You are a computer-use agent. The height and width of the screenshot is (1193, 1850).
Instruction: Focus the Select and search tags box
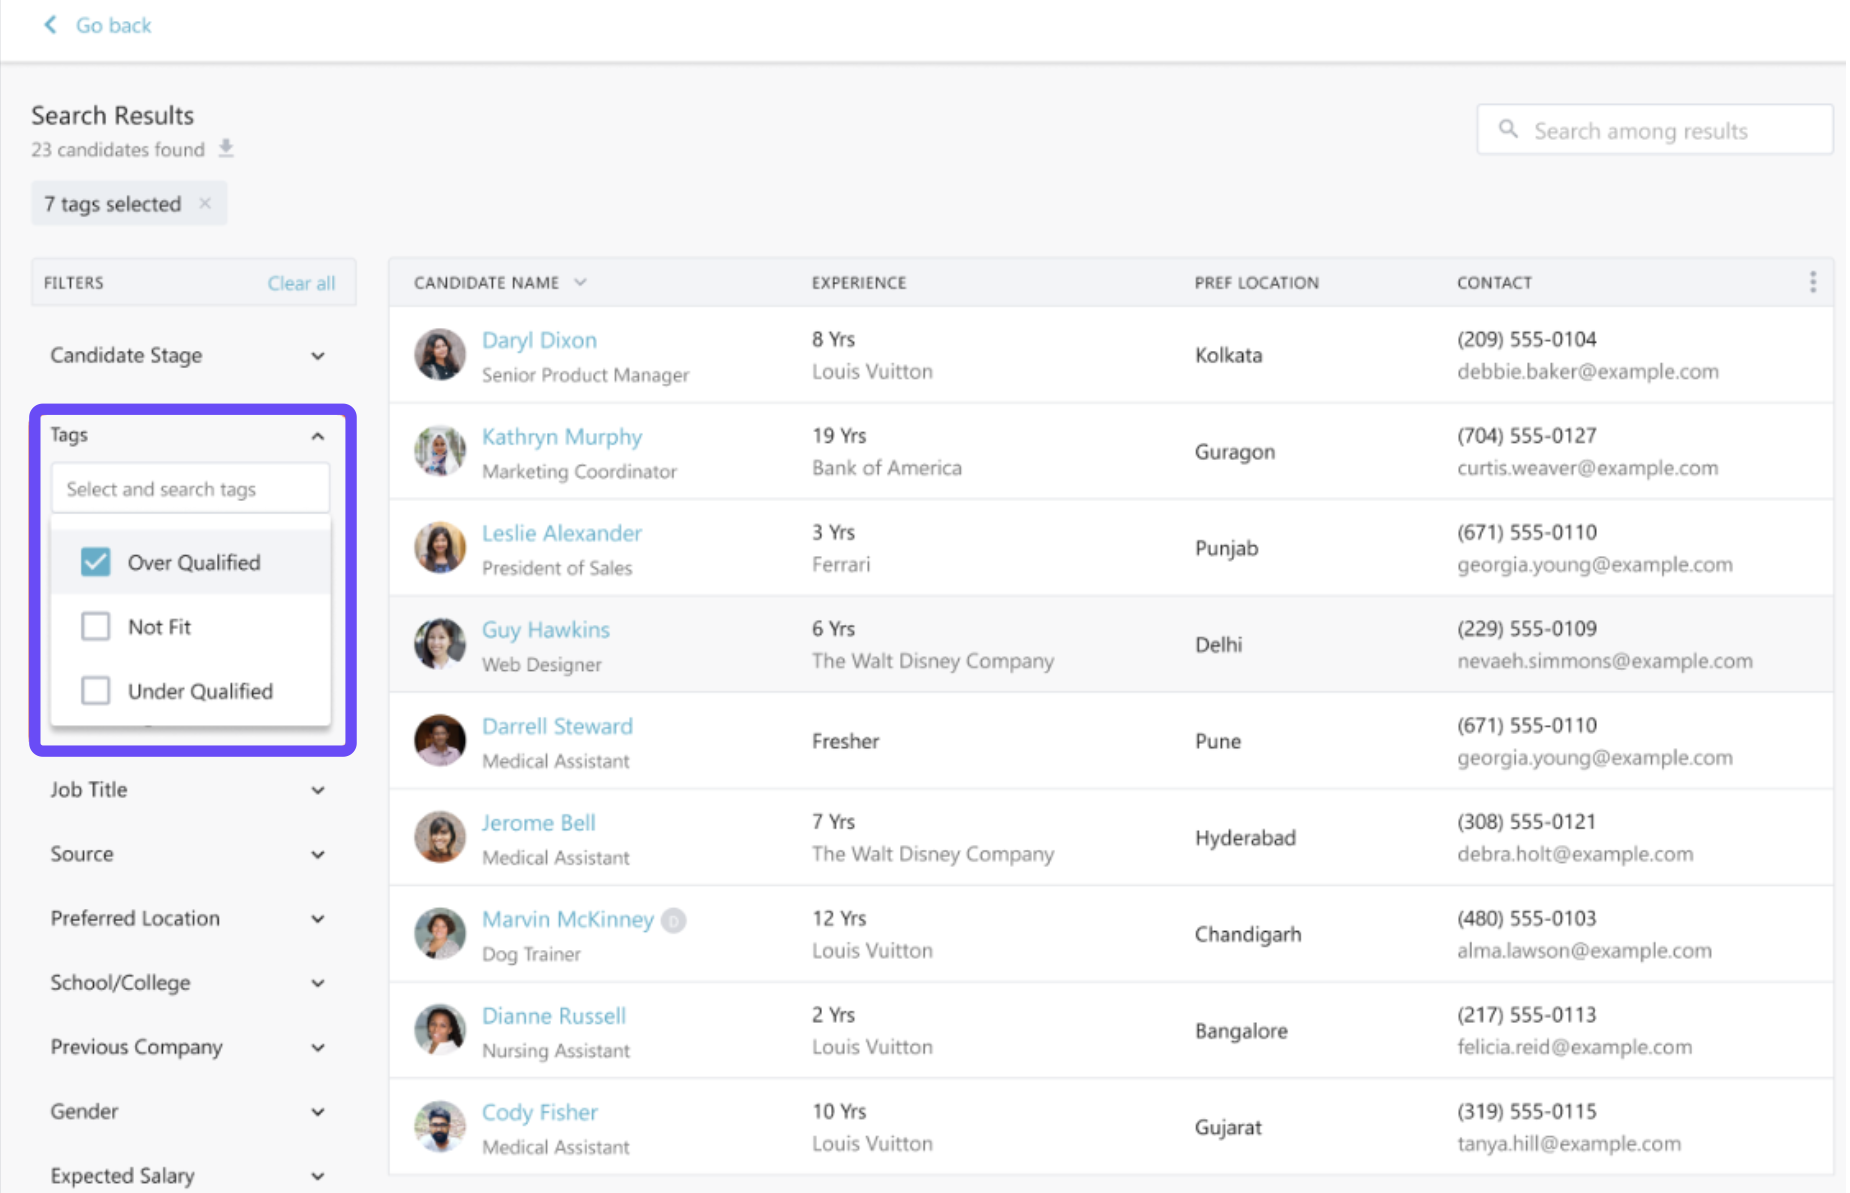coord(190,489)
